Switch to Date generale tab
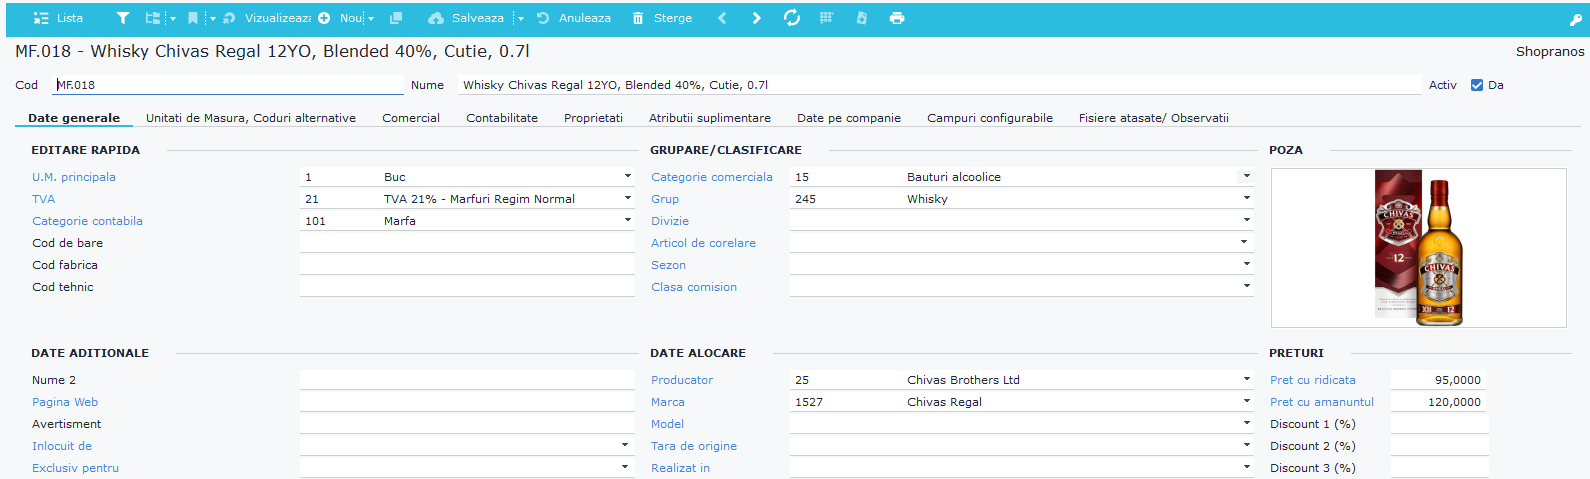 tap(74, 118)
